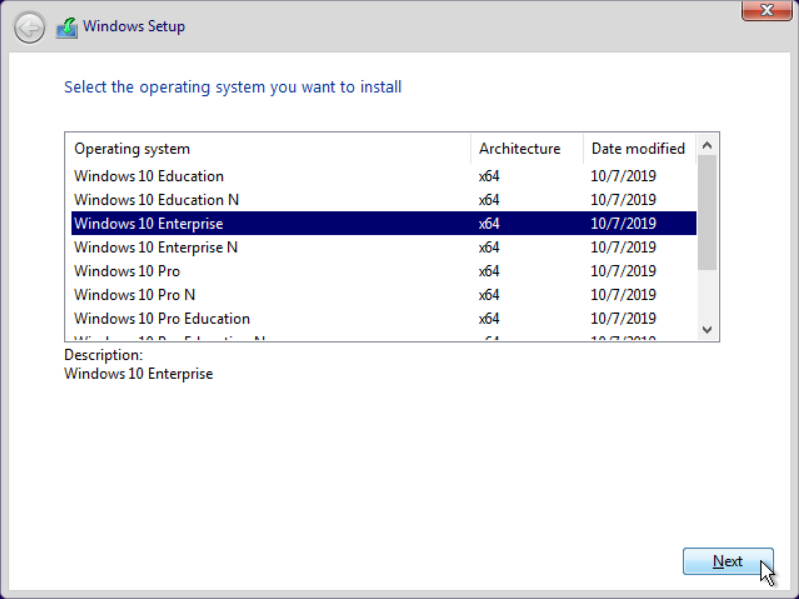Screen dimensions: 799x599
Task: Click the back arrow button
Action: click(x=29, y=28)
